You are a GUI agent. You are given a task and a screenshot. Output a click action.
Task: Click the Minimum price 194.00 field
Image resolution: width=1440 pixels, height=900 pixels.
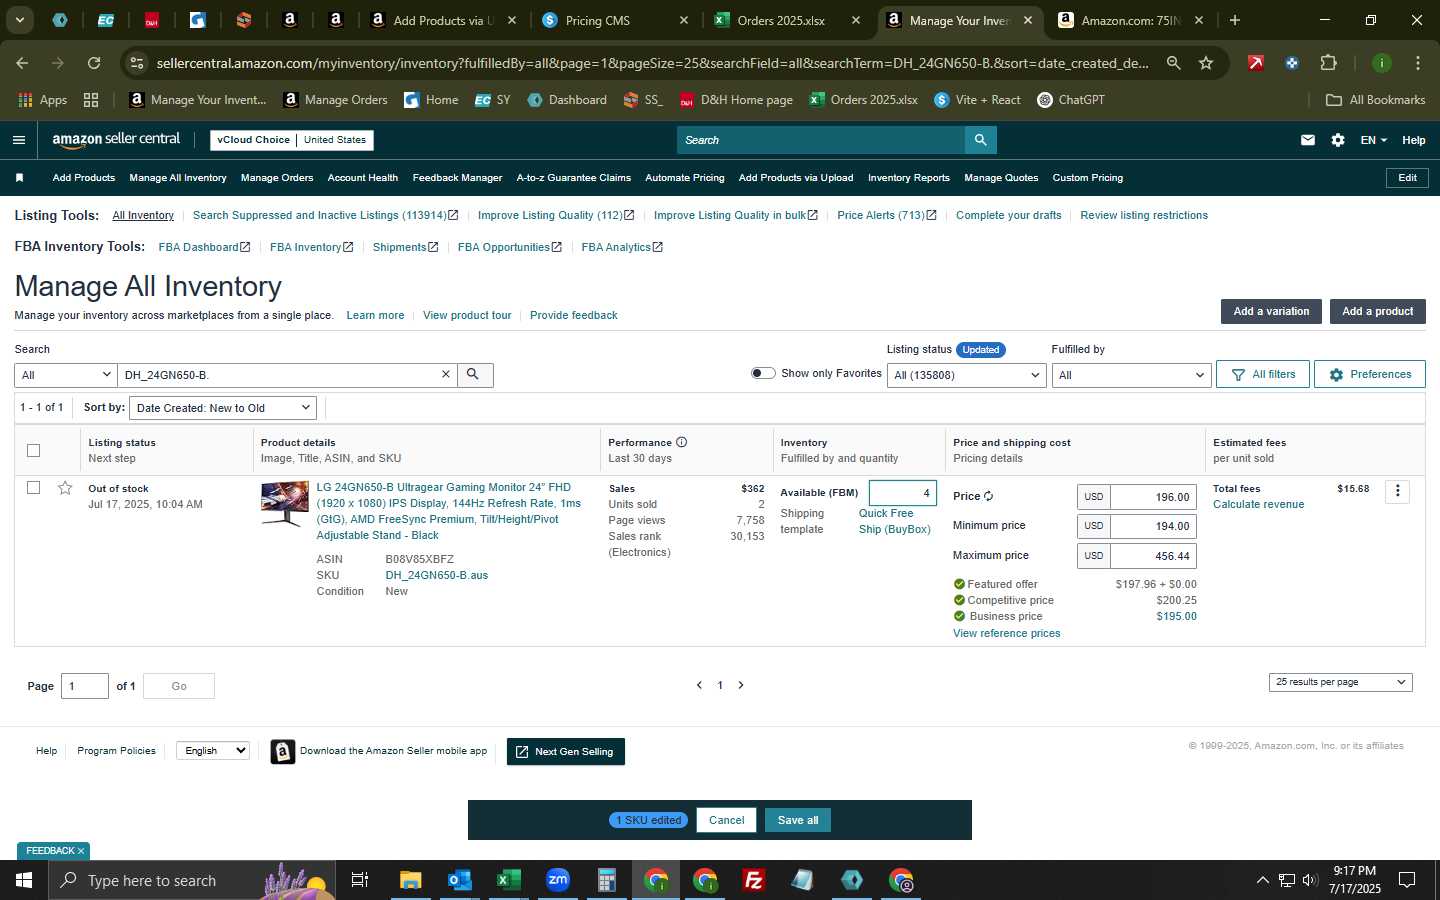click(x=1153, y=526)
